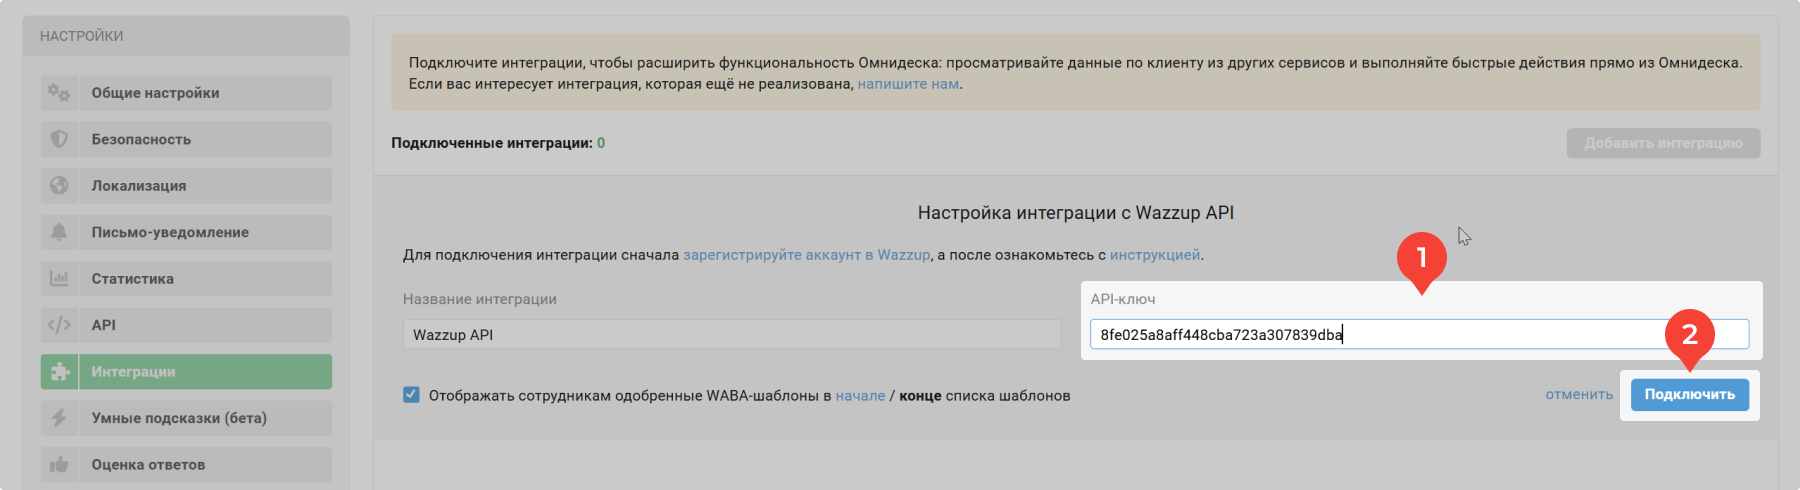This screenshot has width=1800, height=490.
Task: Open Умные подсказки (бета) section
Action: (186, 418)
